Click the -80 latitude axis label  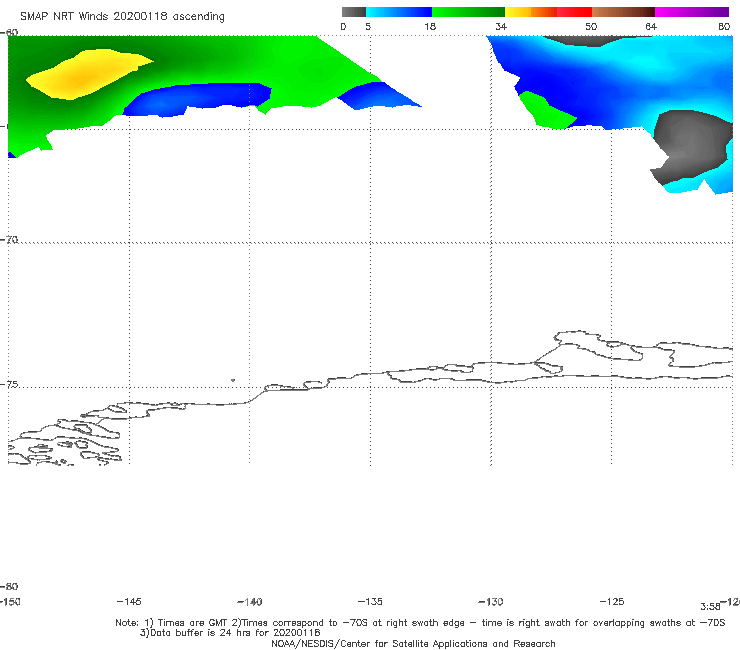9,586
